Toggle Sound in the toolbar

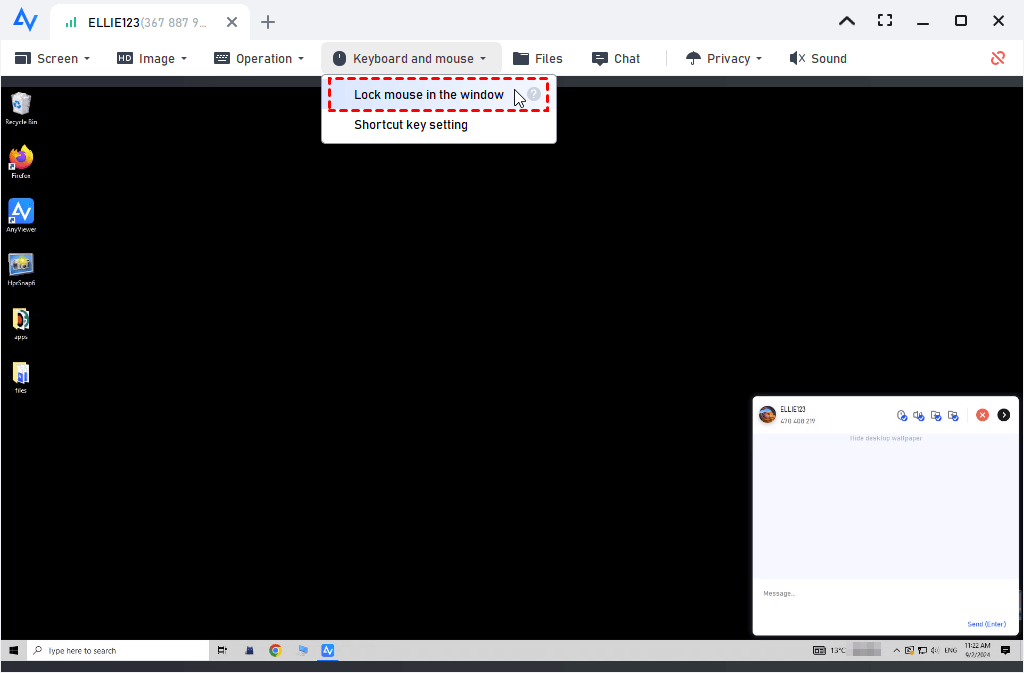(x=818, y=59)
